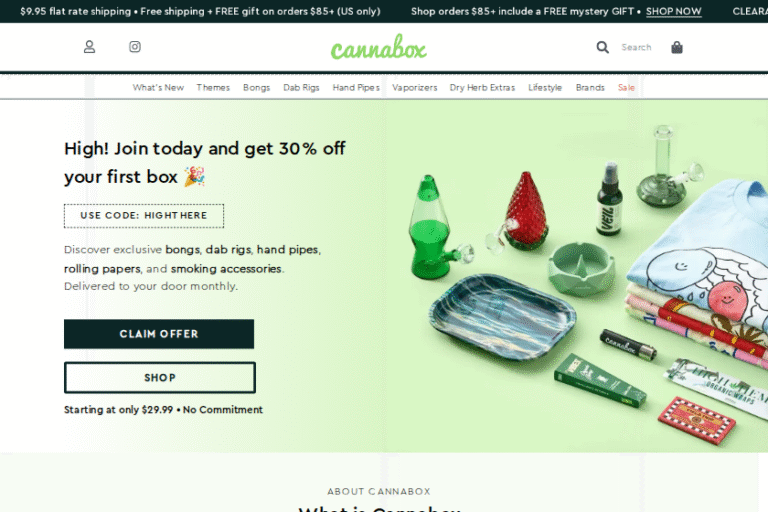Viewport: 768px width, 512px height.
Task: Expand the Dab Rigs menu
Action: coord(301,88)
